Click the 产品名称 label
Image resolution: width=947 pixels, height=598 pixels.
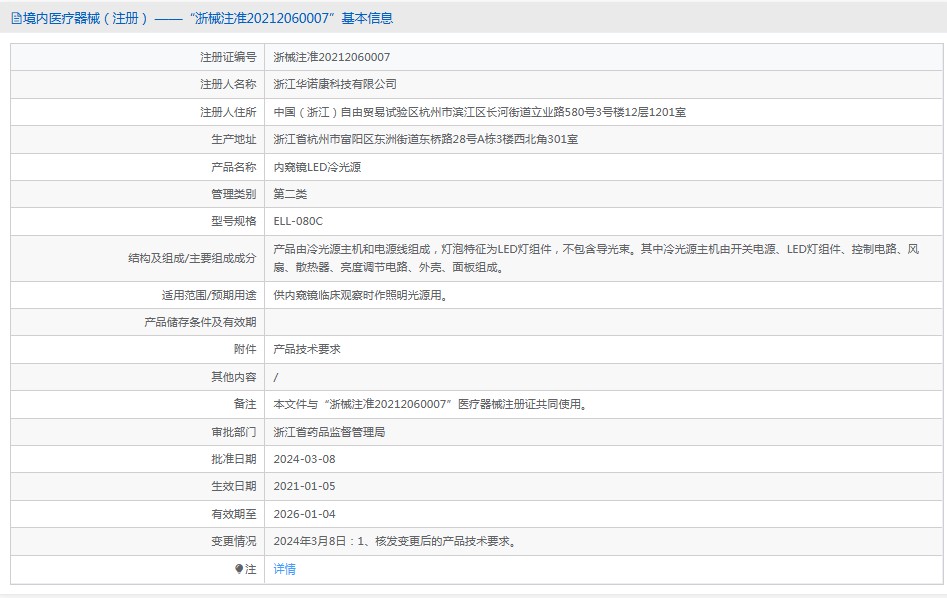[x=234, y=167]
